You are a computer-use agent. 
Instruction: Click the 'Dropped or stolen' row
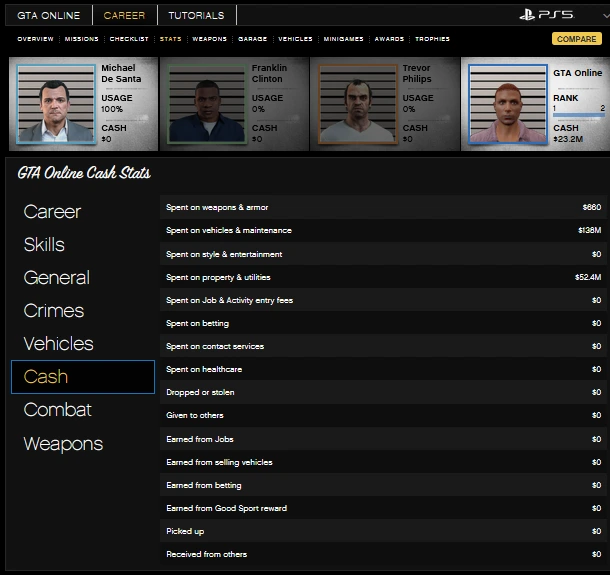tap(383, 392)
